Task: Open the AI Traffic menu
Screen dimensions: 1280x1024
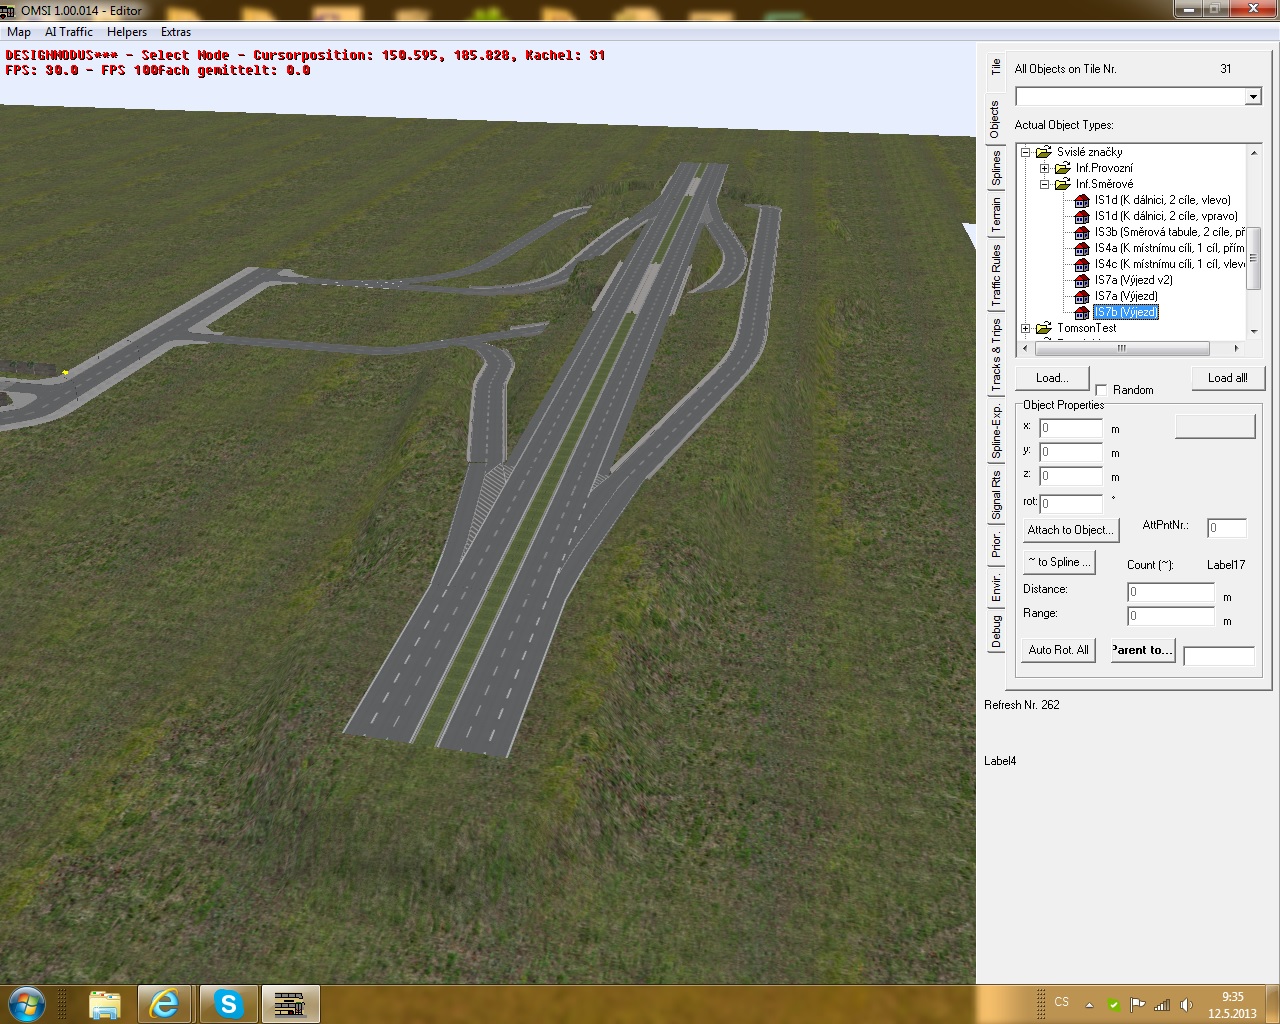Action: coord(69,32)
